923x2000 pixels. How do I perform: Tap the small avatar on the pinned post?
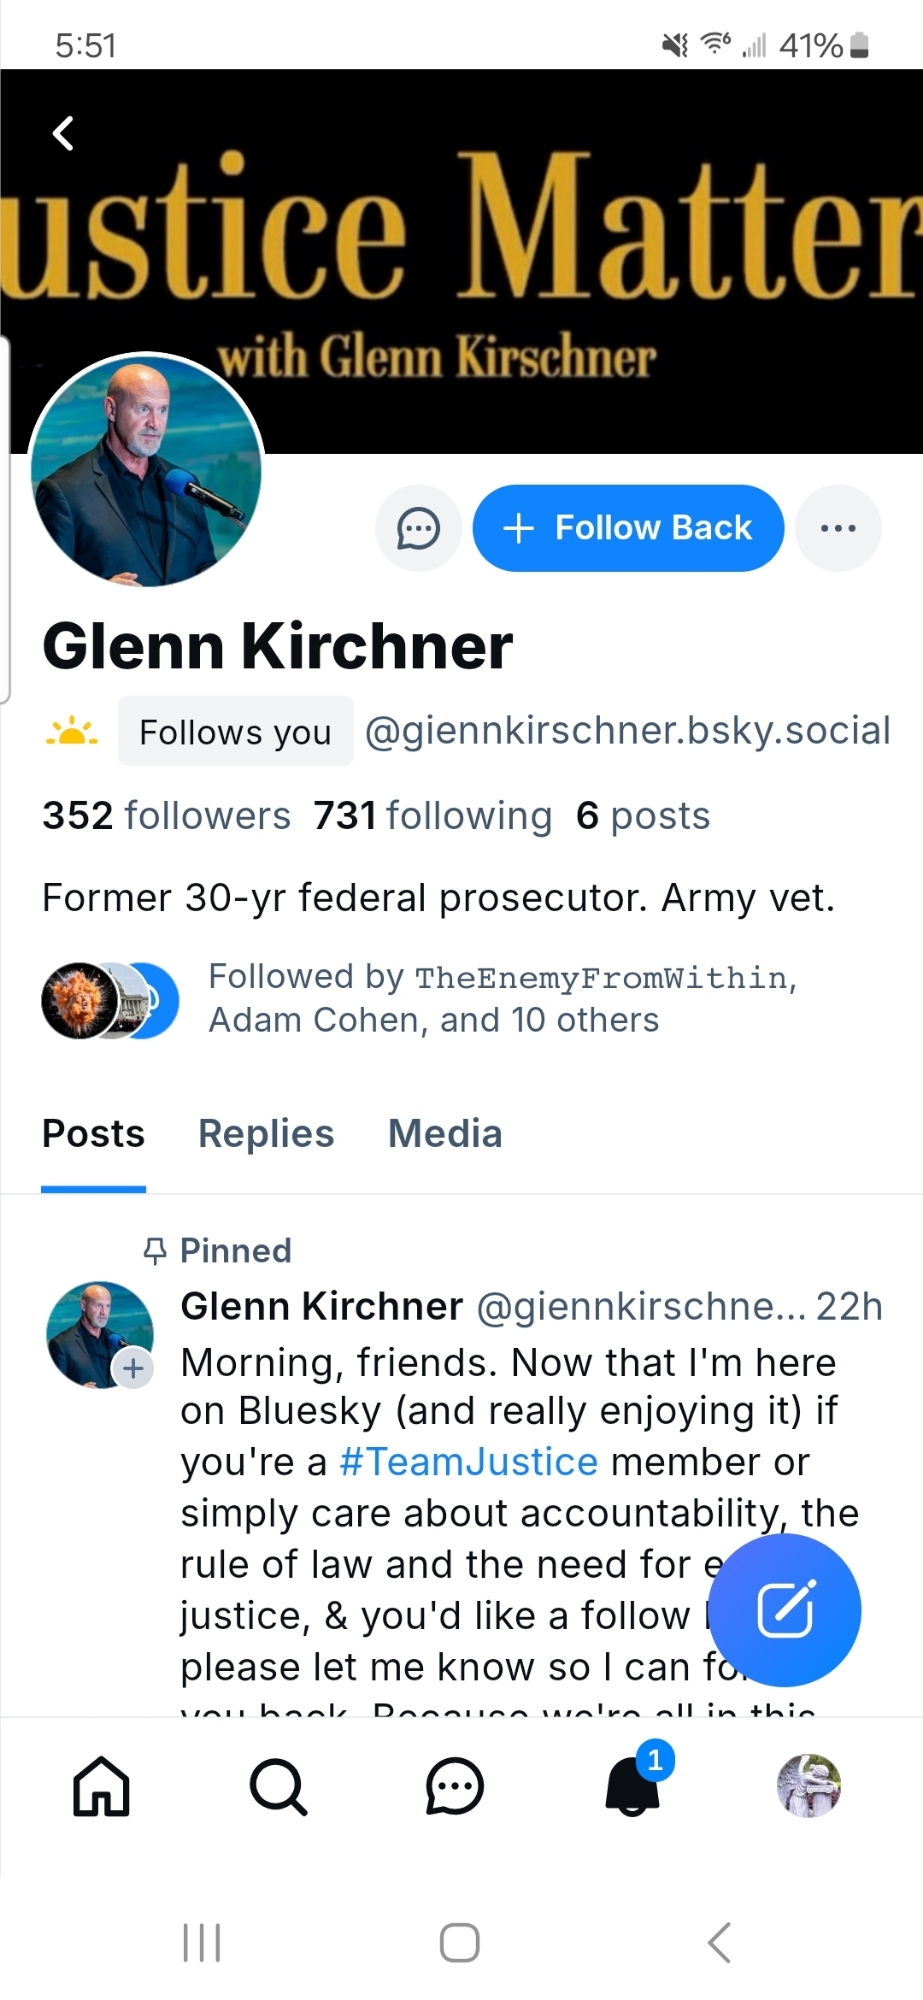click(98, 1334)
